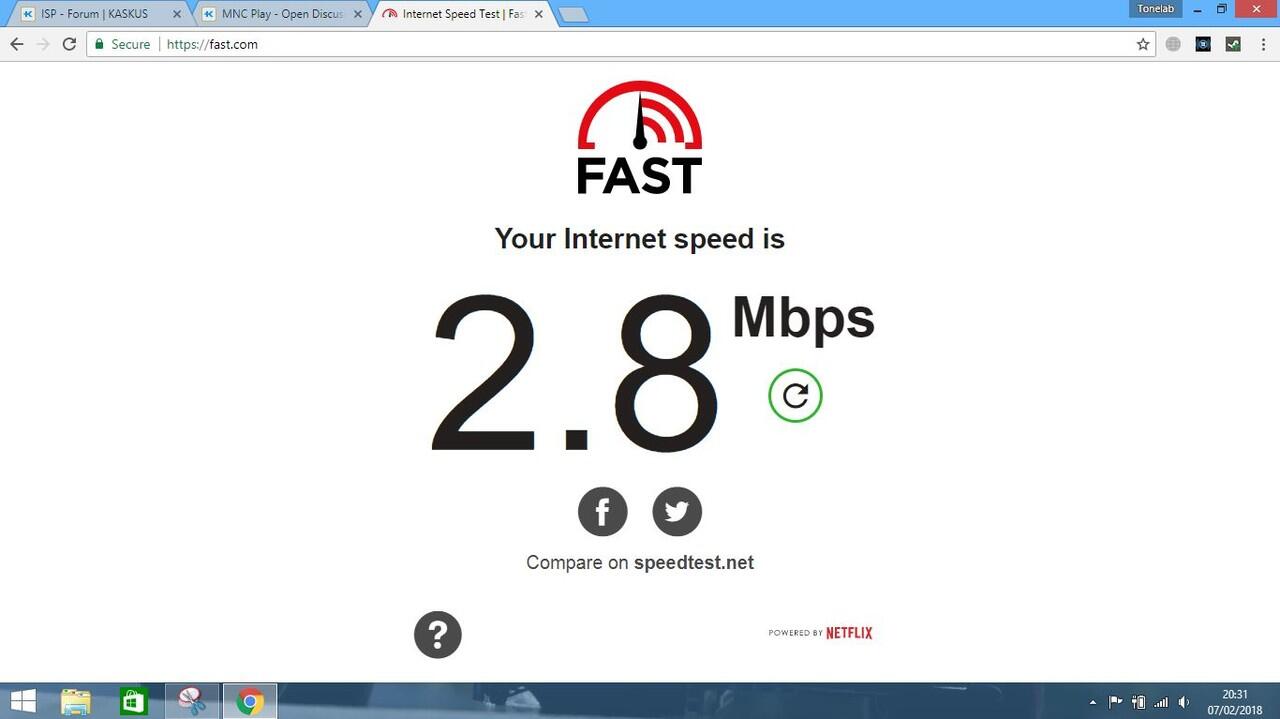
Task: Open volume control in system tray
Action: click(1184, 702)
